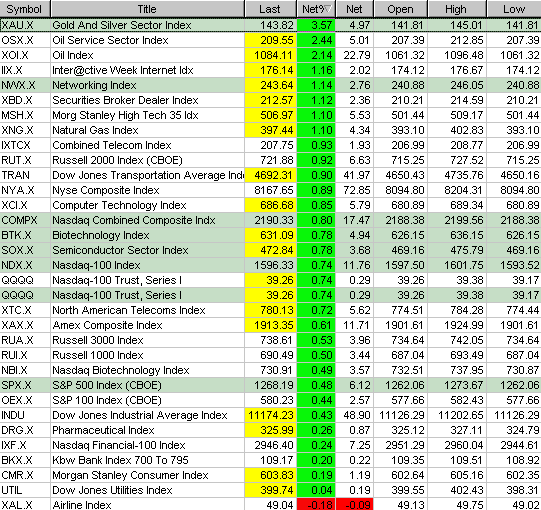Sort by the Last column header

[270, 9]
